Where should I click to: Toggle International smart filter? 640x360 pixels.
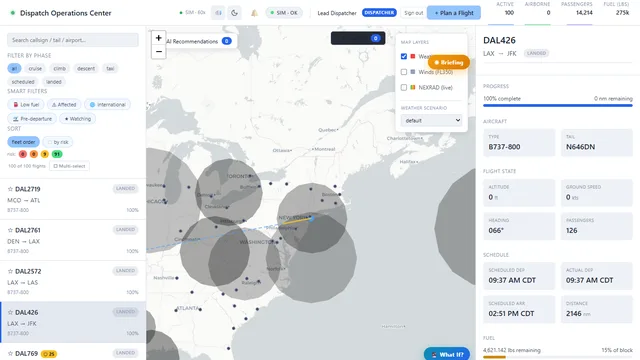pos(108,104)
